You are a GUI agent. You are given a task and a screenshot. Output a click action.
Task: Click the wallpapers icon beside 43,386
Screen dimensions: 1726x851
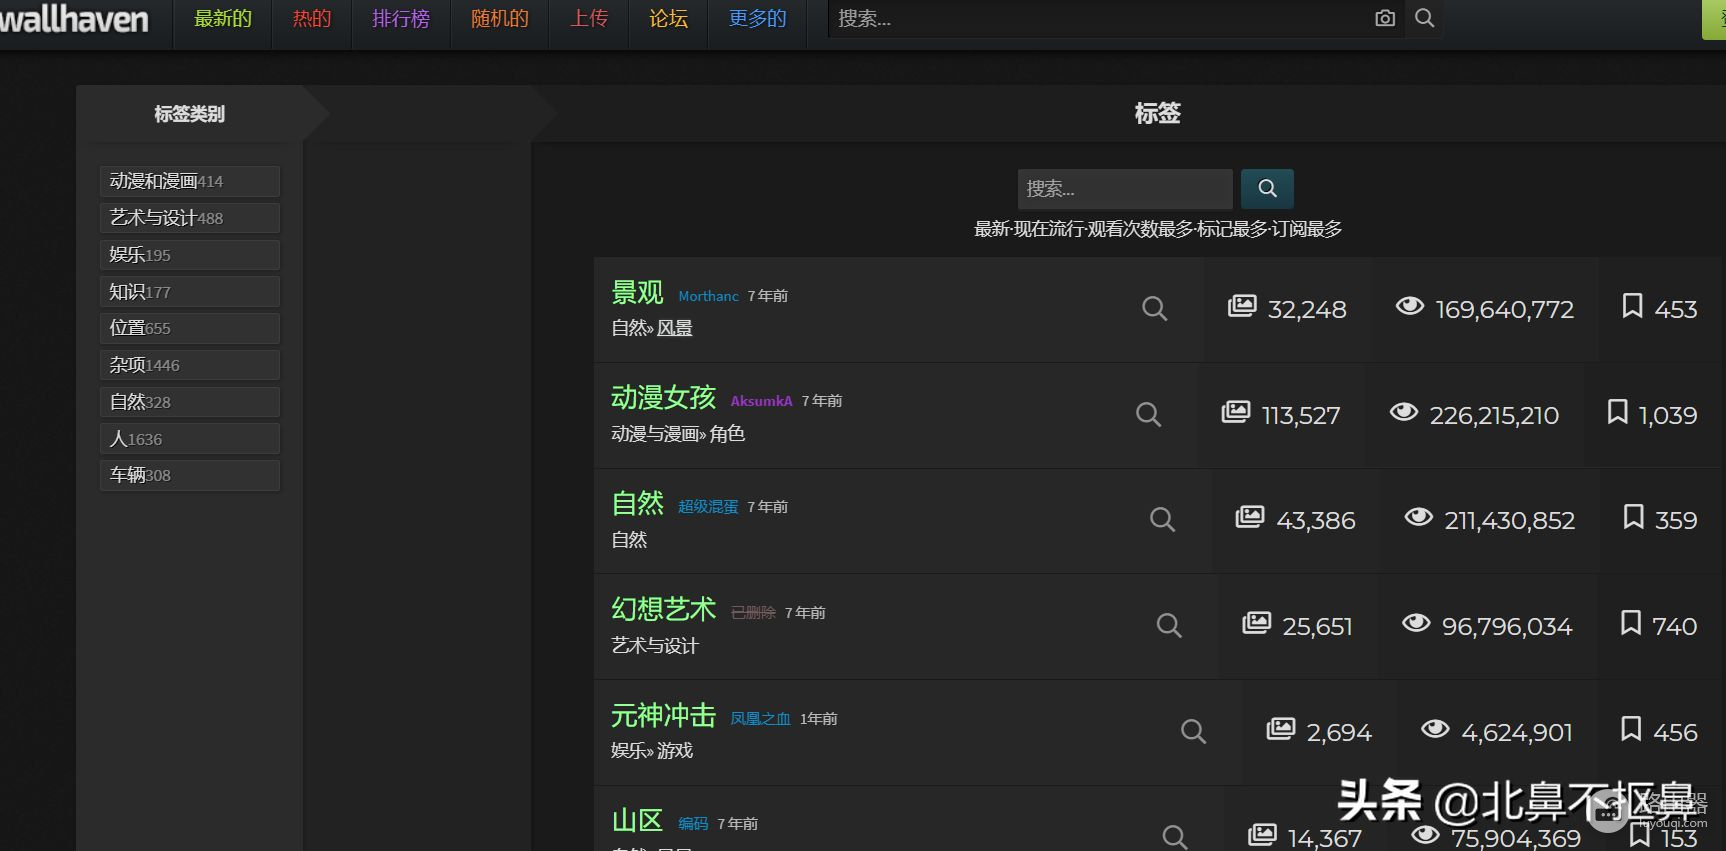tap(1250, 517)
